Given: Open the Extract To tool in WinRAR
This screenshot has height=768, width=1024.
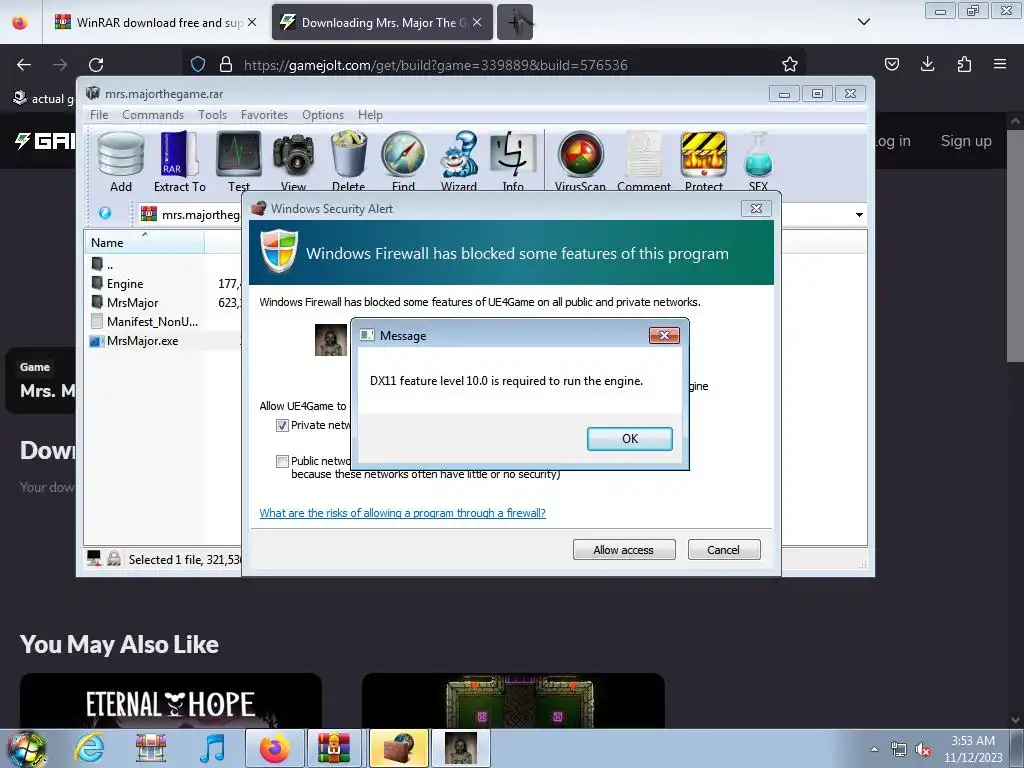Looking at the screenshot, I should point(180,162).
